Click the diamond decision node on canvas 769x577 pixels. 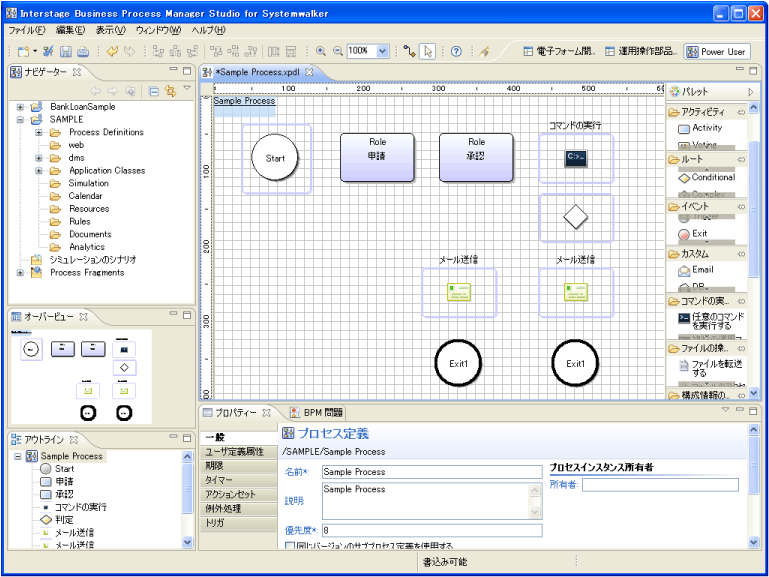(x=575, y=217)
